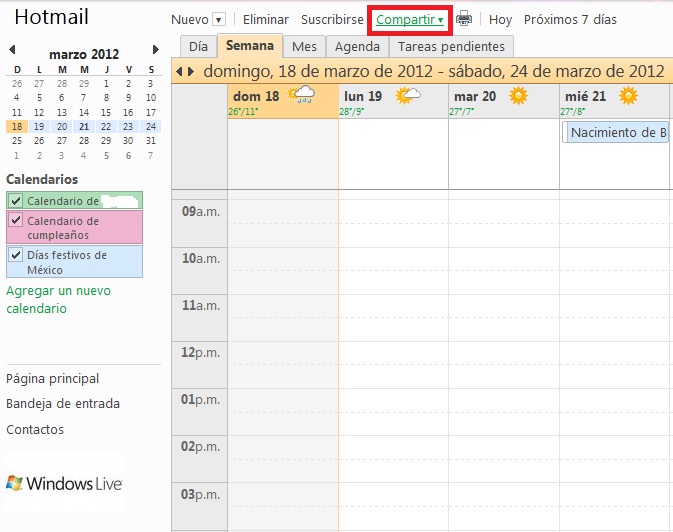Select day 24 in mini calendar
This screenshot has width=673, height=532.
(151, 127)
